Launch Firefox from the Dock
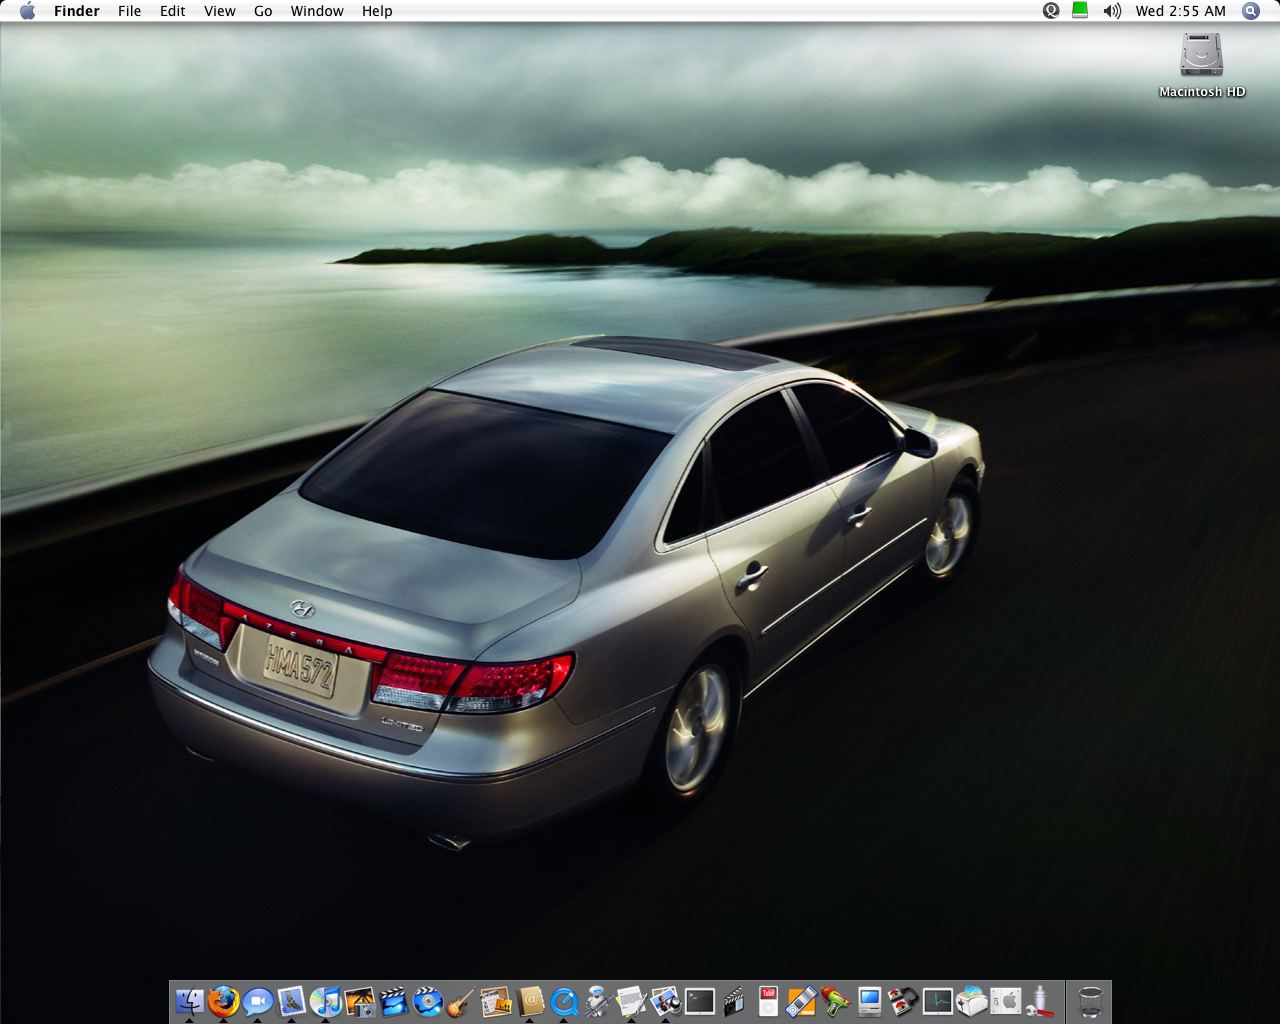1280x1024 pixels. (224, 1000)
